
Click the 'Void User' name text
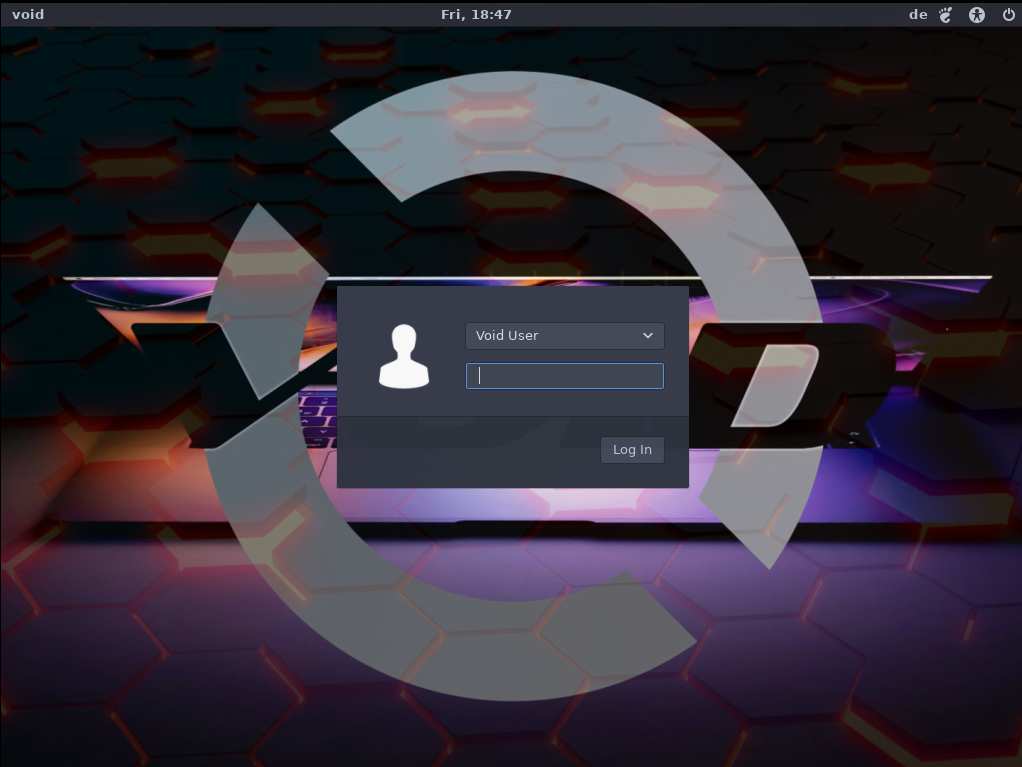pyautogui.click(x=507, y=336)
